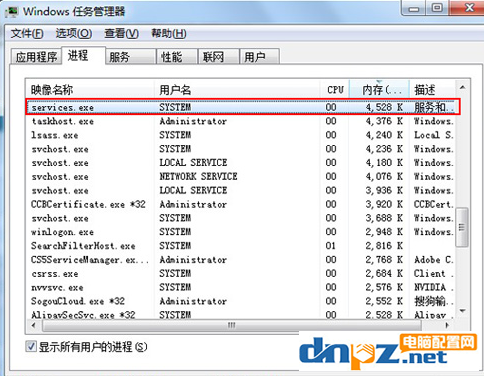The height and width of the screenshot is (376, 484).
Task: Click the 2,684 K memory value
Action: (384, 274)
